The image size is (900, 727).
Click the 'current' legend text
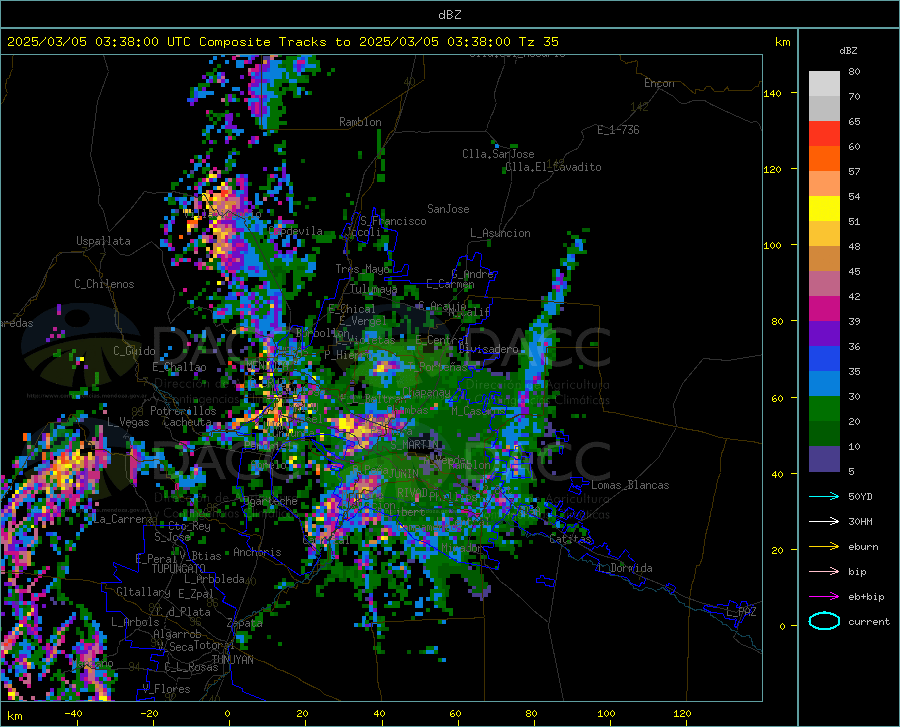point(869,621)
